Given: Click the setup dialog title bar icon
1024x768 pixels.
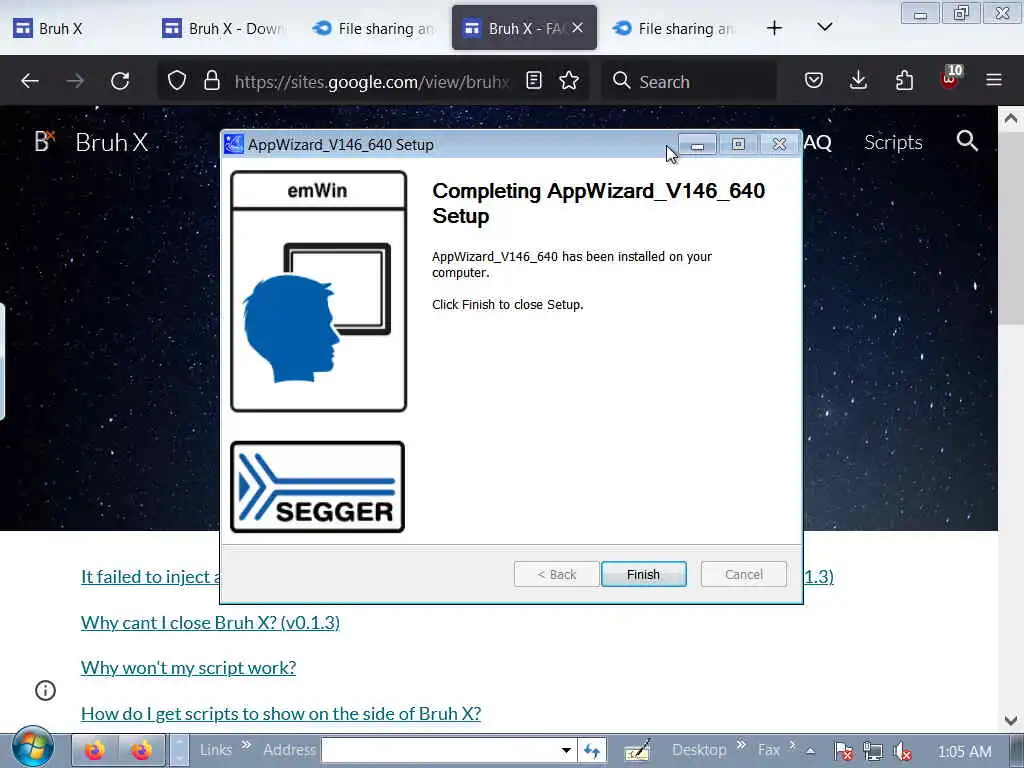Looking at the screenshot, I should click(233, 144).
